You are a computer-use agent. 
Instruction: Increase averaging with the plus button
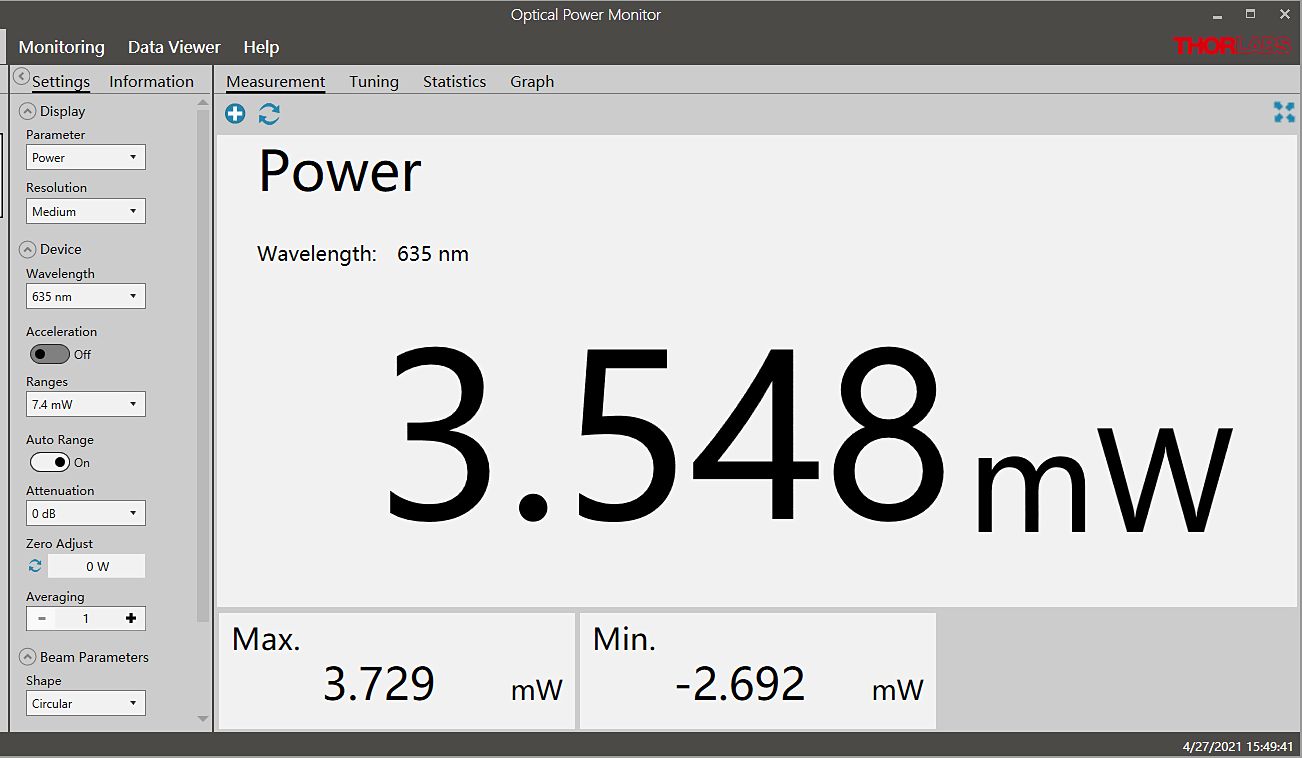[x=130, y=618]
